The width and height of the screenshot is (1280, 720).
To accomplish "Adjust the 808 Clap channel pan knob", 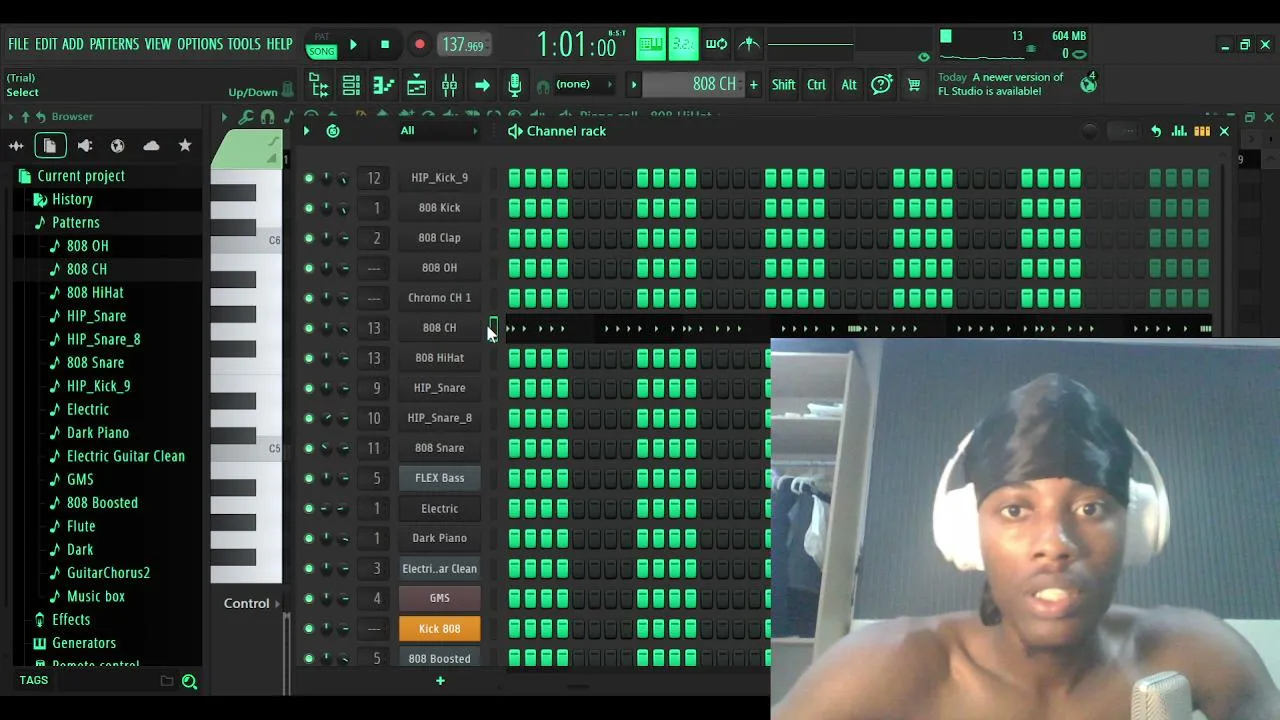I will (327, 238).
